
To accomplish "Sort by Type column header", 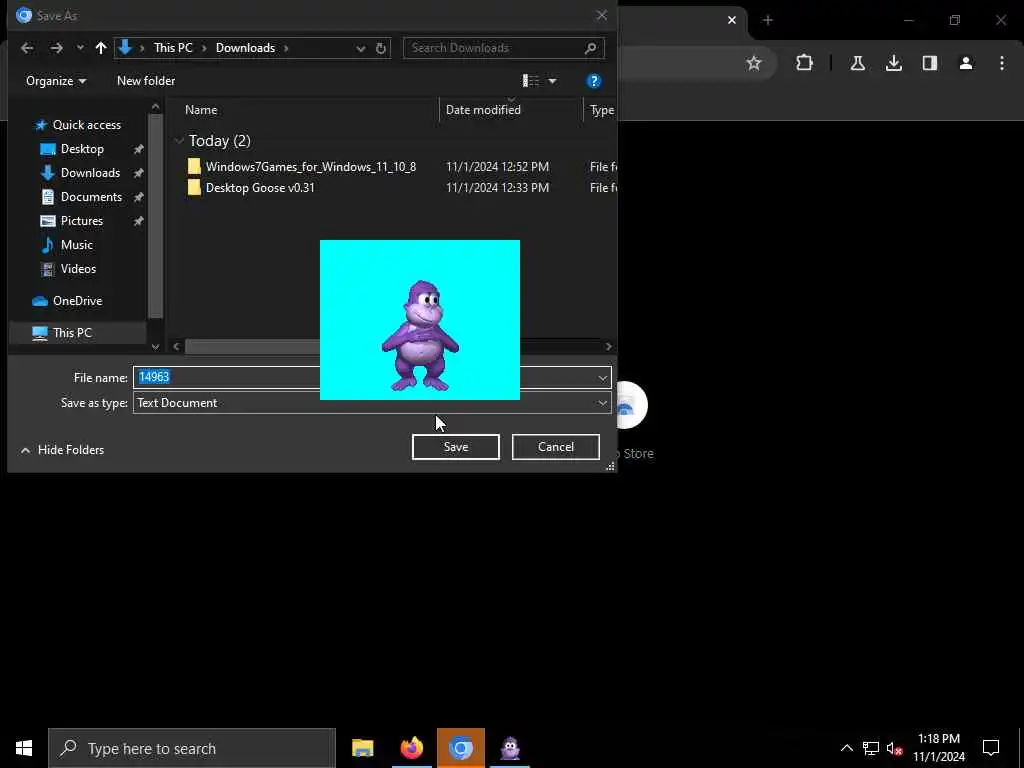I will pos(601,110).
